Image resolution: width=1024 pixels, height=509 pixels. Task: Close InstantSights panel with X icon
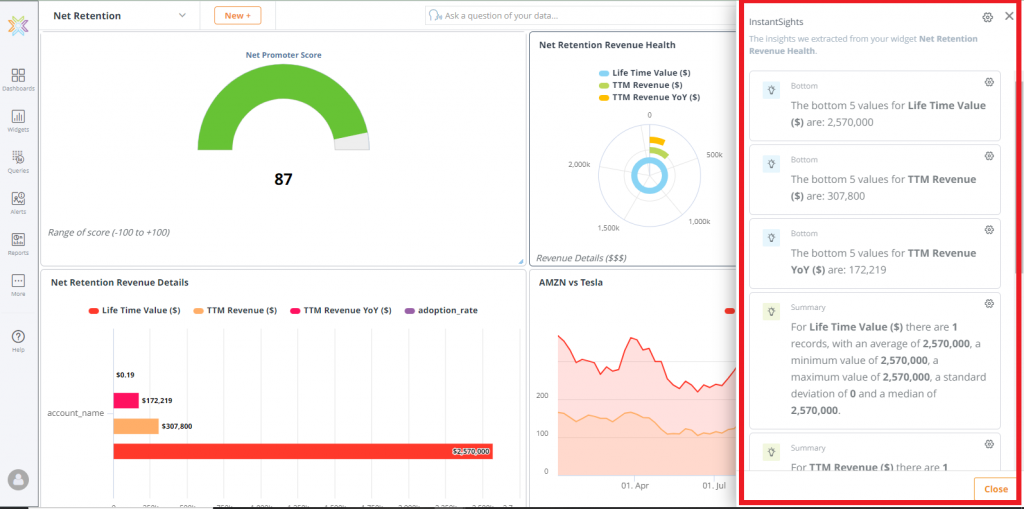point(1009,16)
